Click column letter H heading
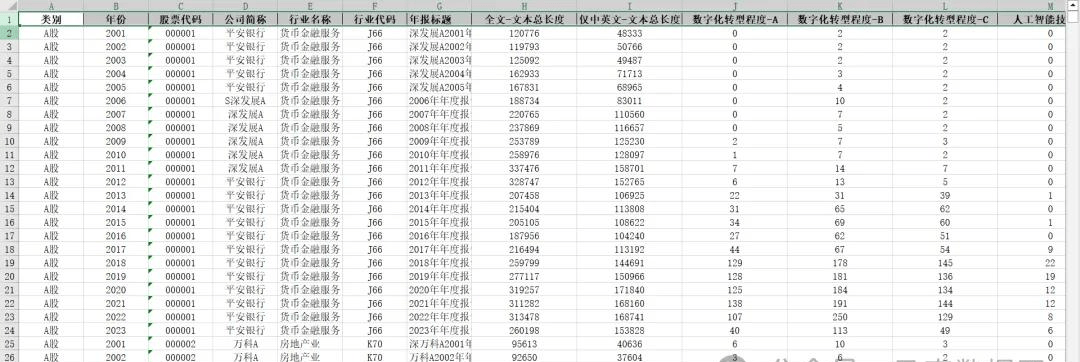The width and height of the screenshot is (1080, 362). pos(523,6)
